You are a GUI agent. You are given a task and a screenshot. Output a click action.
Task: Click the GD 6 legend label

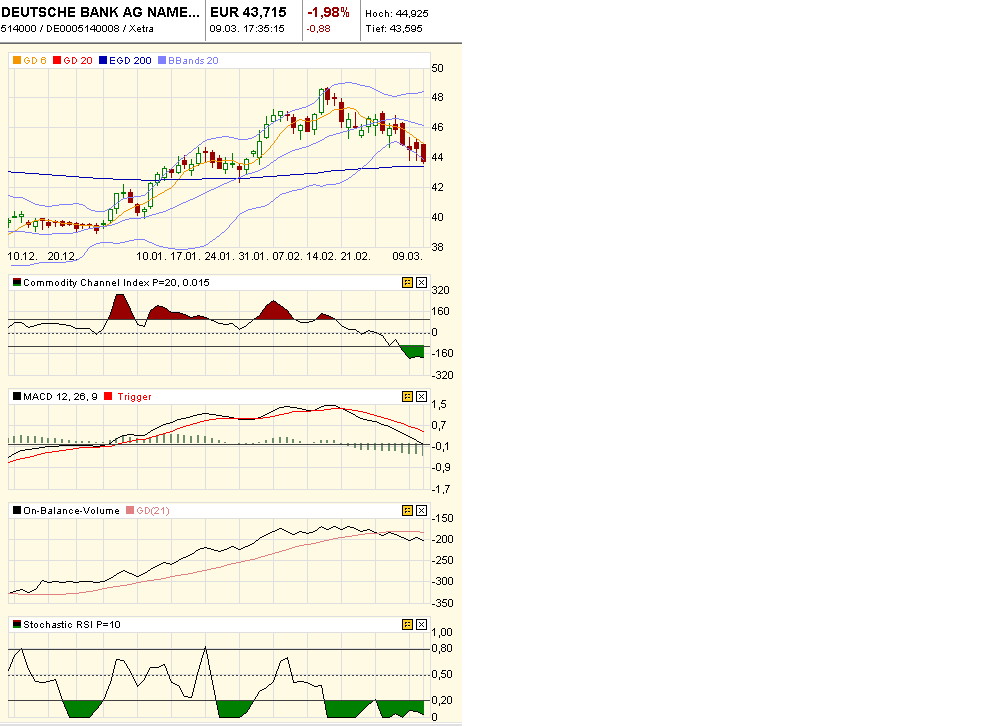coord(35,60)
